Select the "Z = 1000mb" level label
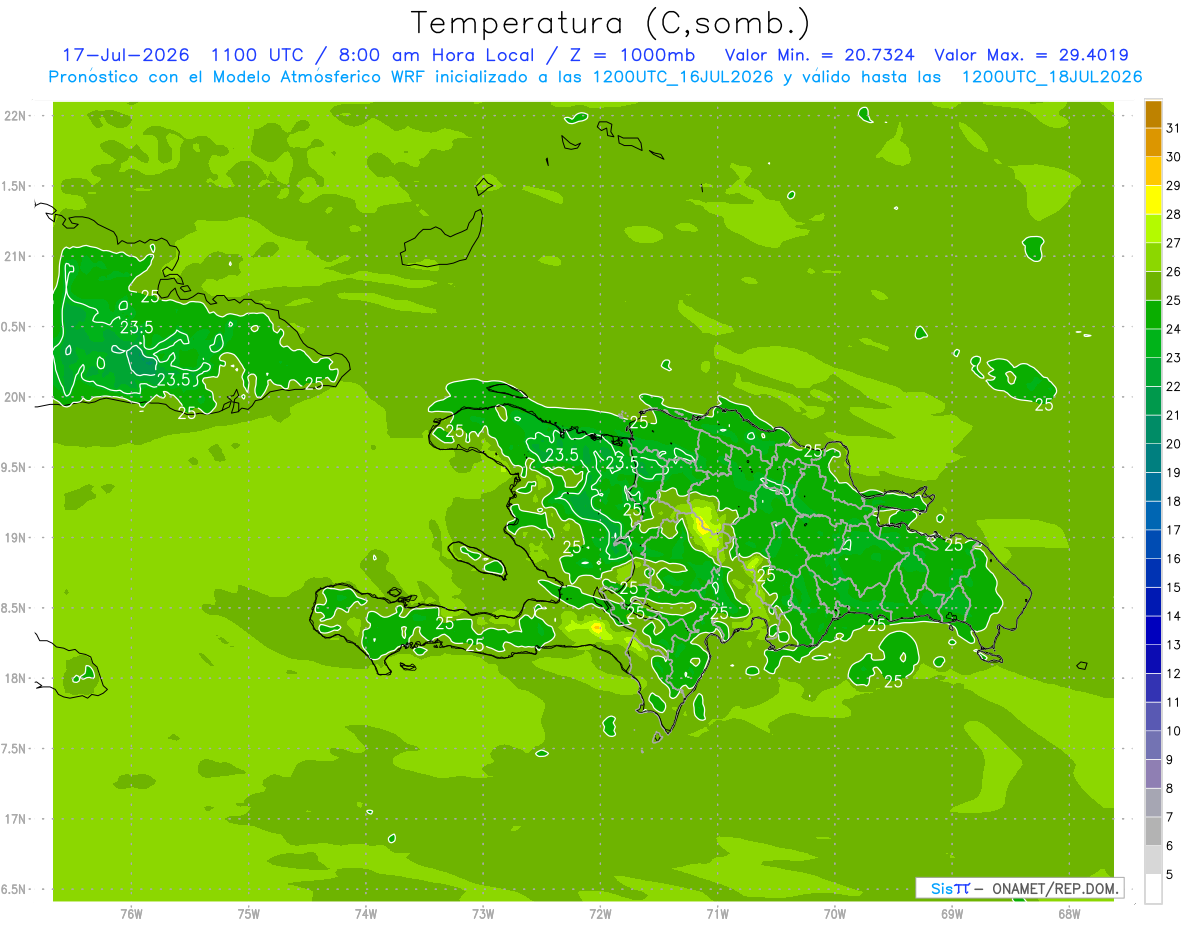Viewport: 1200px width, 927px height. (x=632, y=55)
